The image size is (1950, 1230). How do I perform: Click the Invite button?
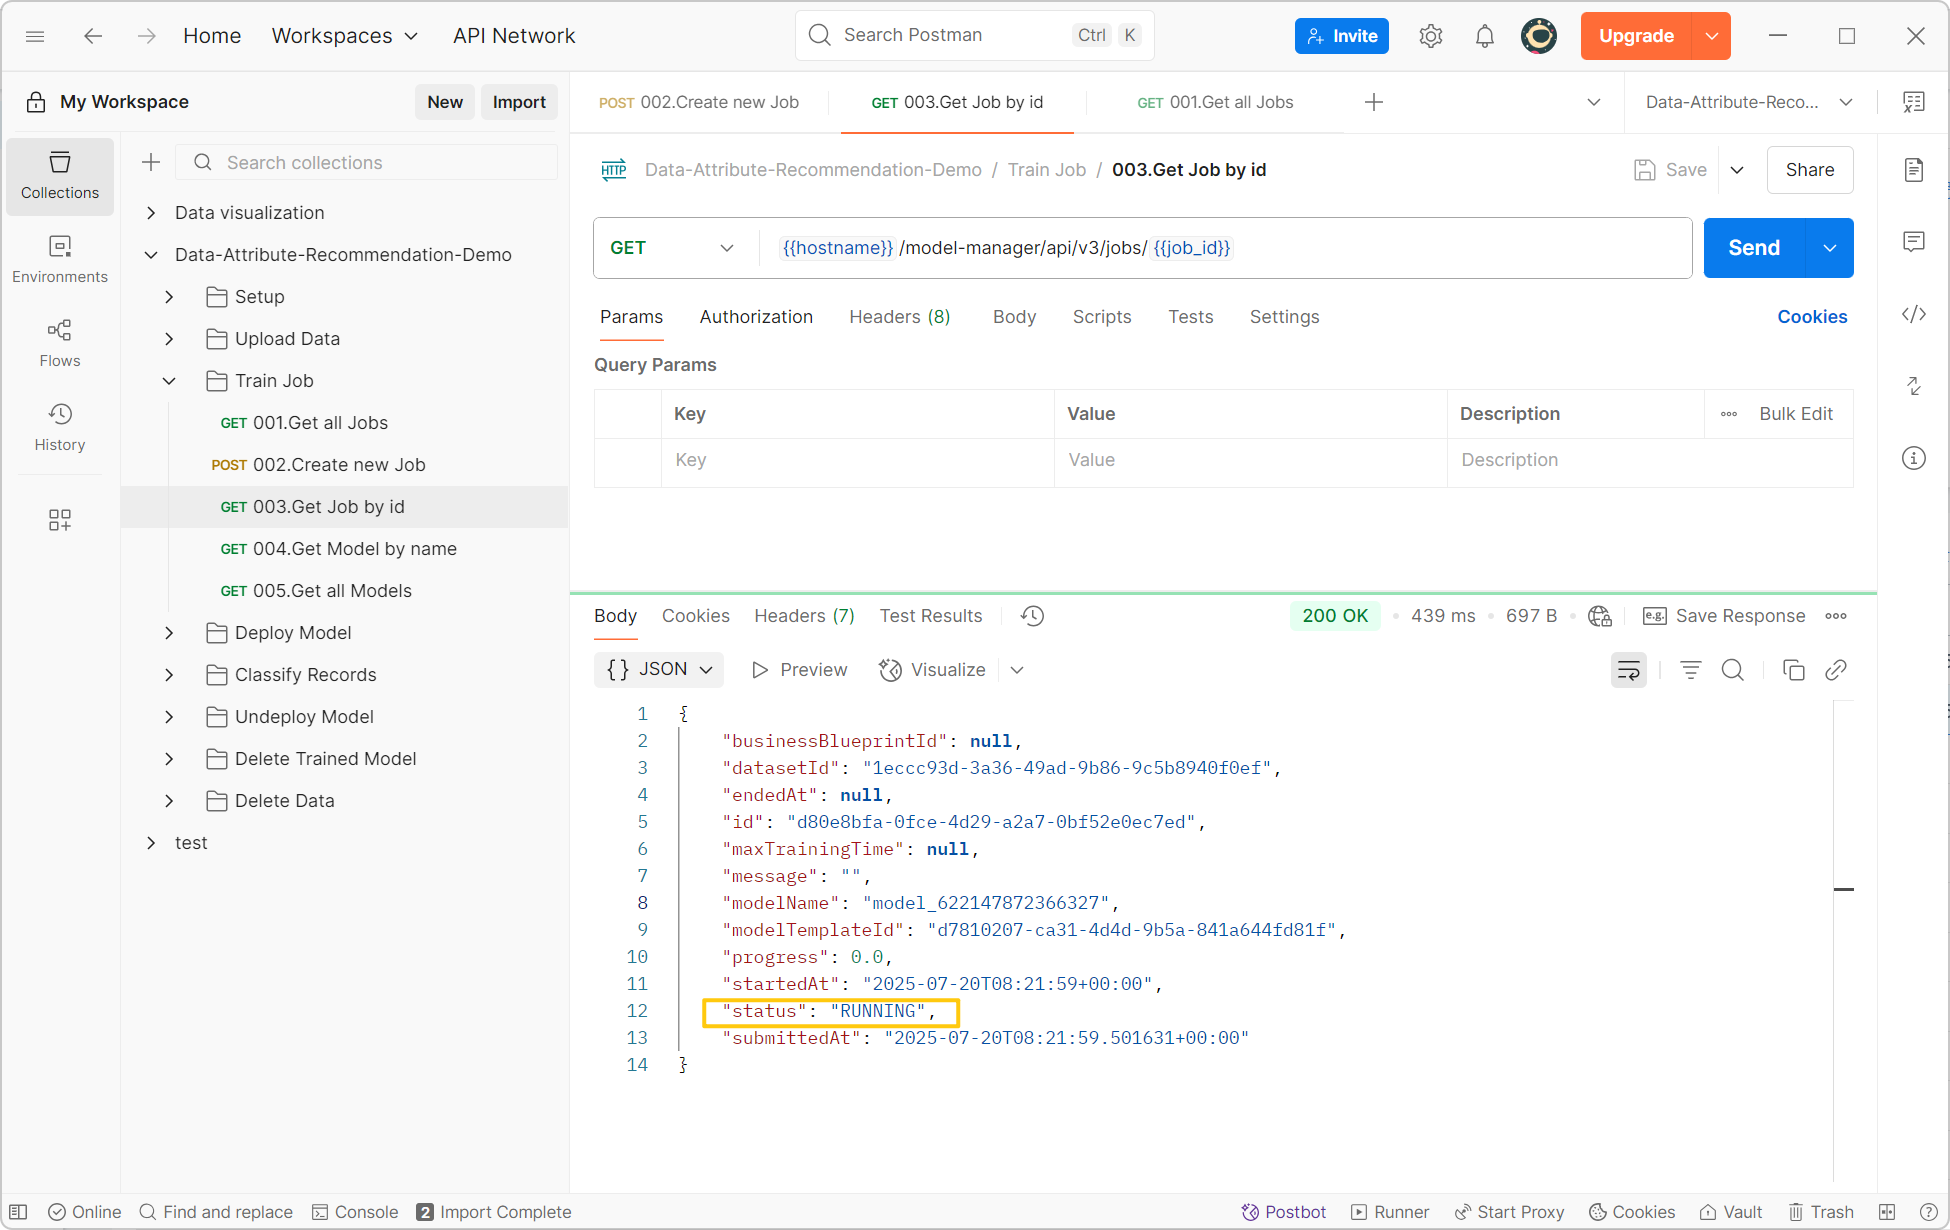[x=1342, y=36]
